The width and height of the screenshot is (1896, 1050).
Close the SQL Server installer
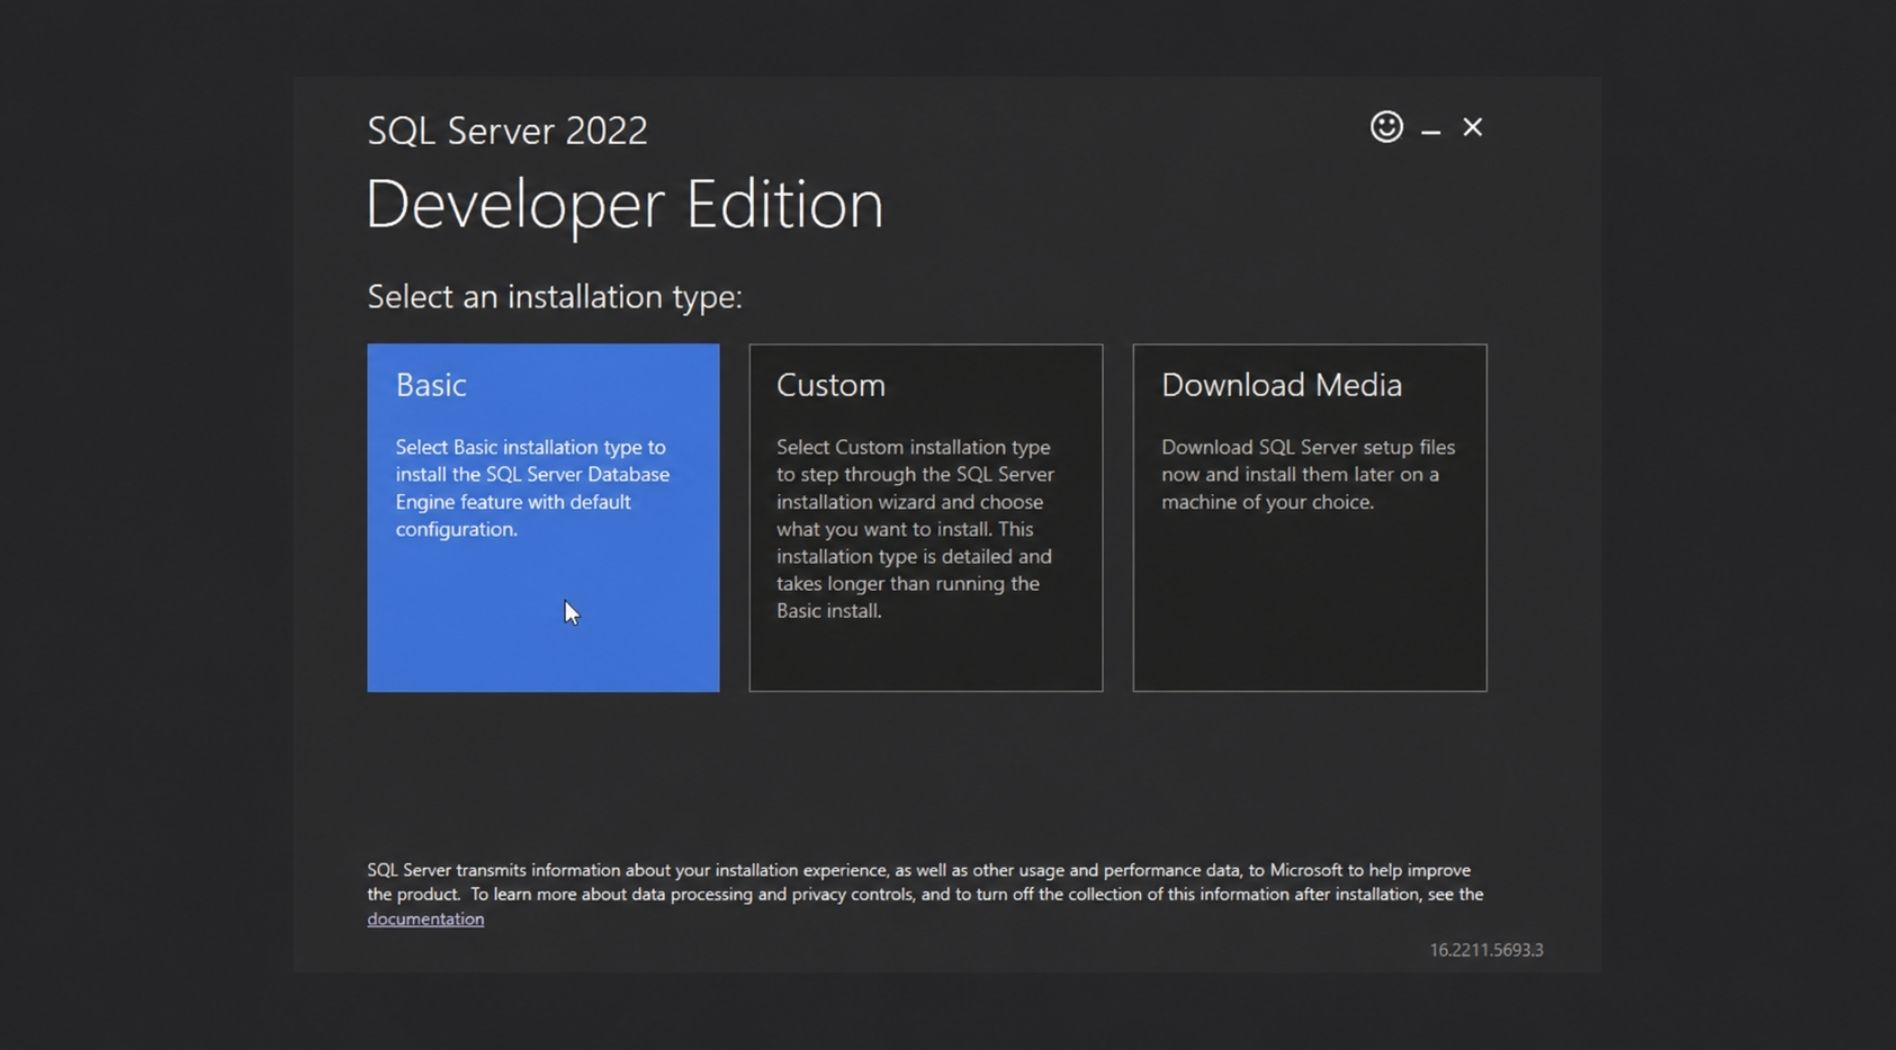[x=1472, y=127]
